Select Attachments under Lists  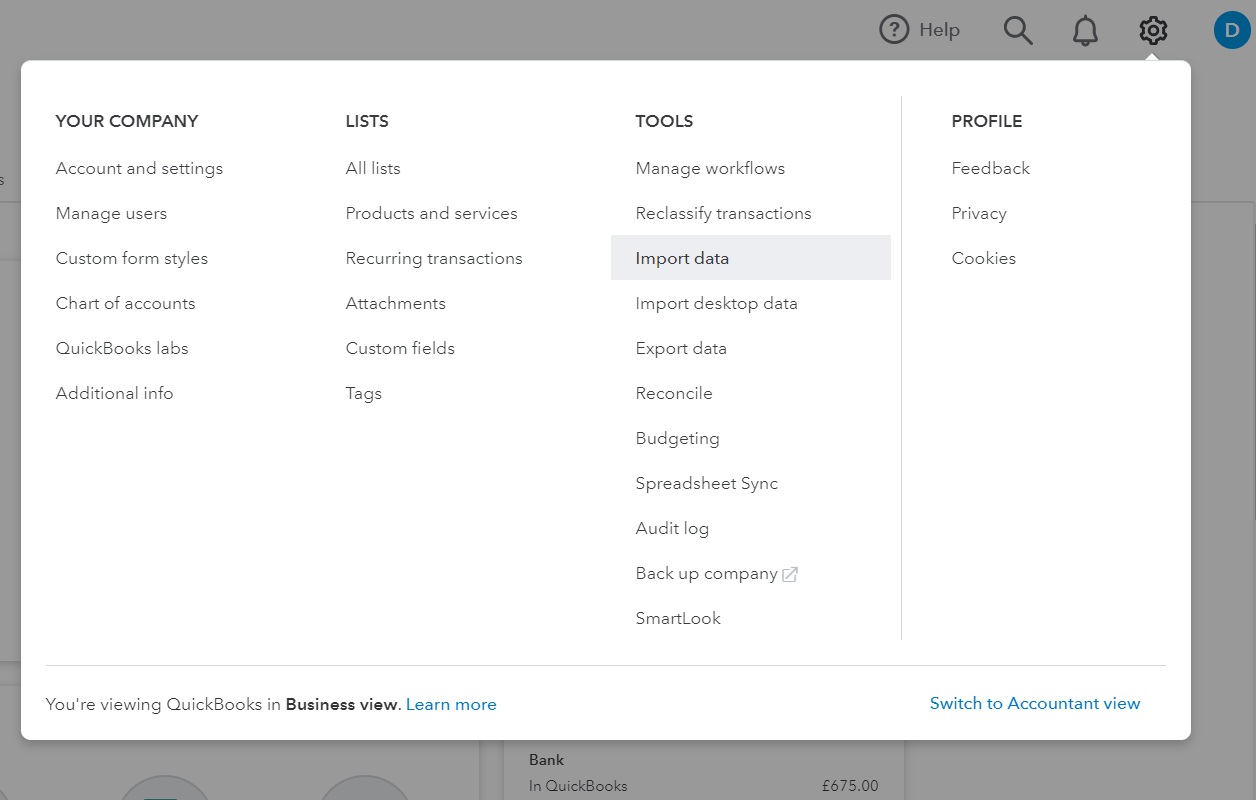point(395,303)
